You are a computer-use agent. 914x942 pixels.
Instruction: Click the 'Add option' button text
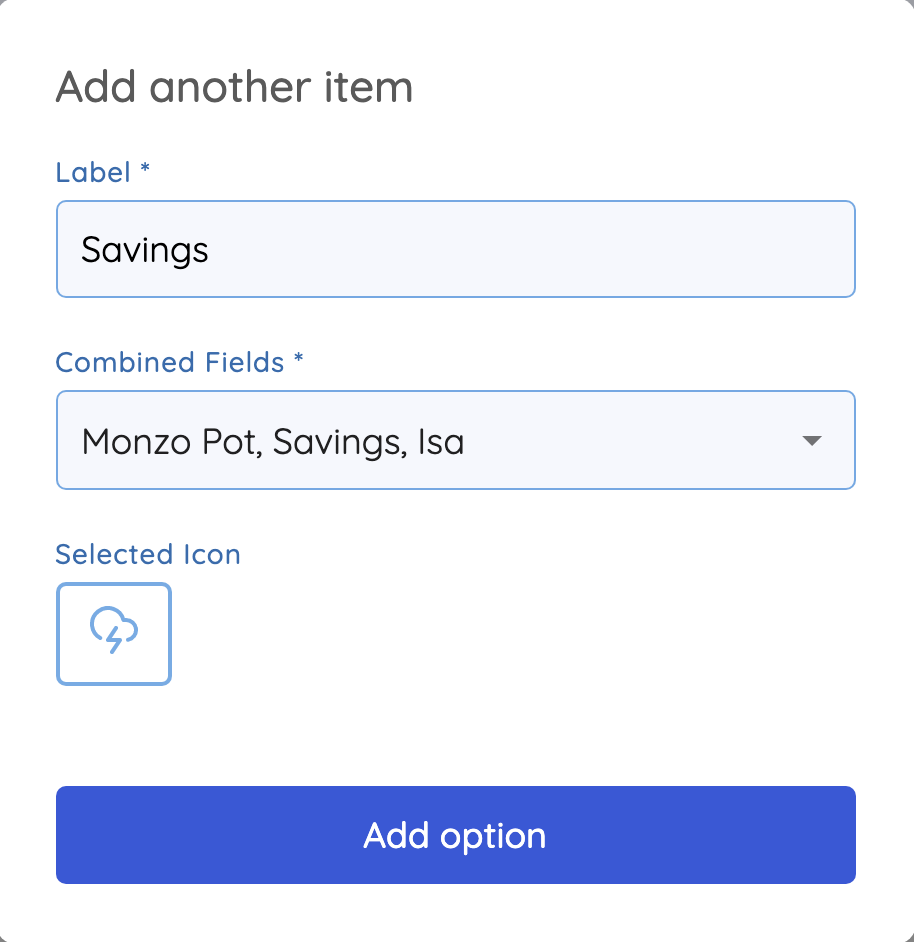coord(455,836)
